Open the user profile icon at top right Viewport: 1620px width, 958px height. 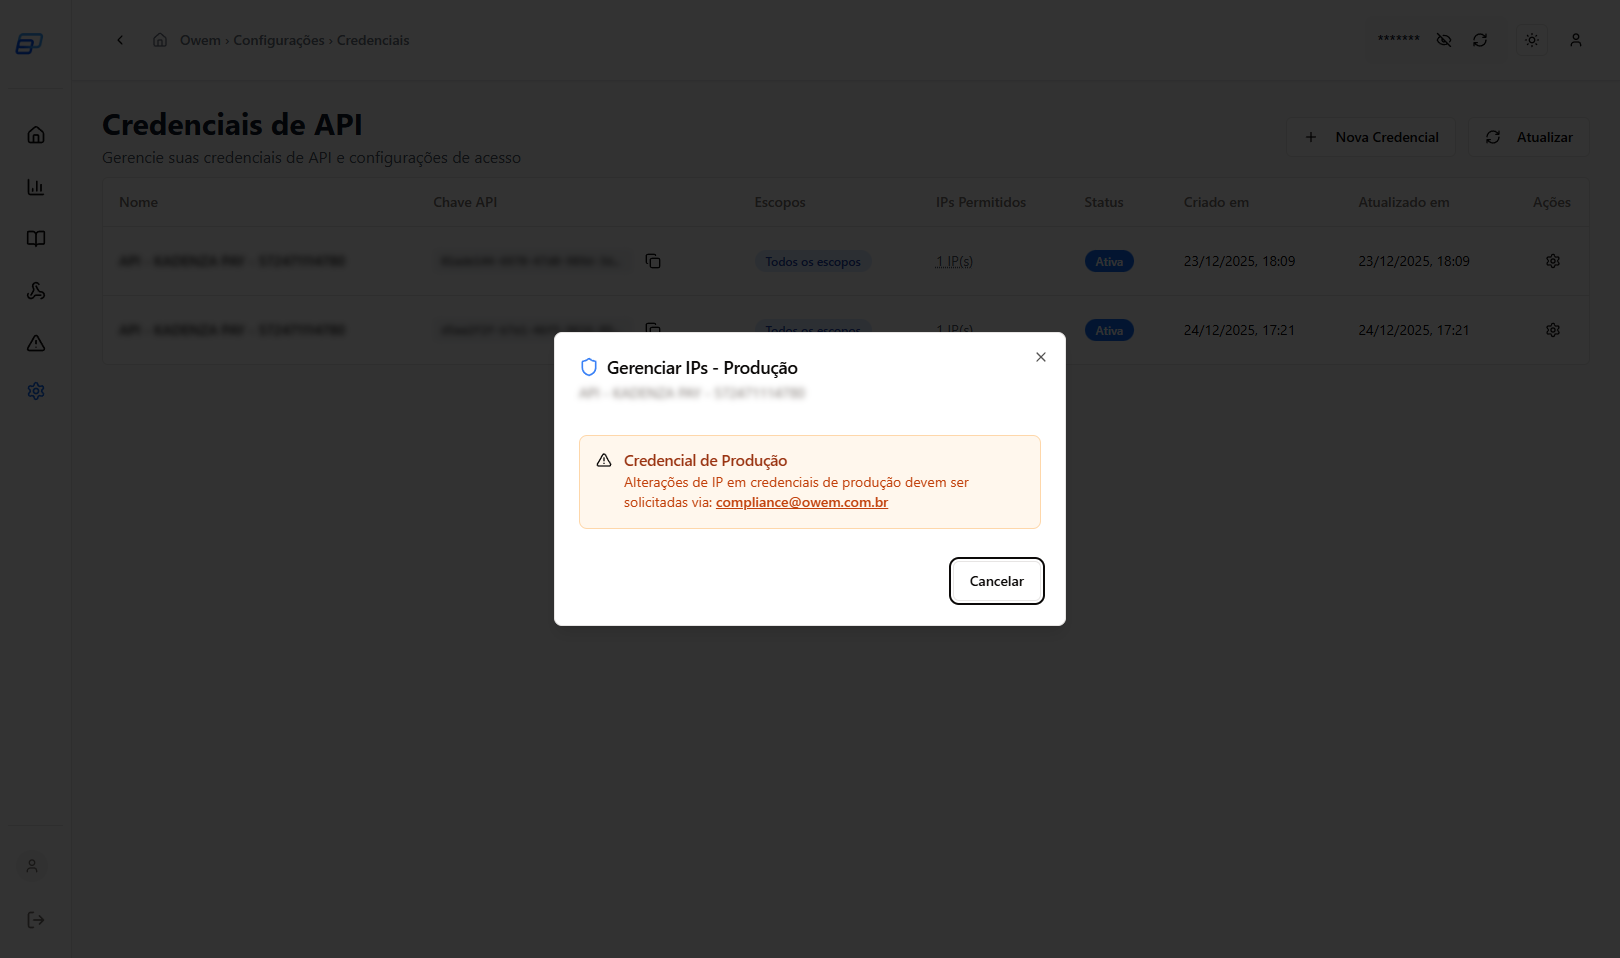[x=1576, y=40]
